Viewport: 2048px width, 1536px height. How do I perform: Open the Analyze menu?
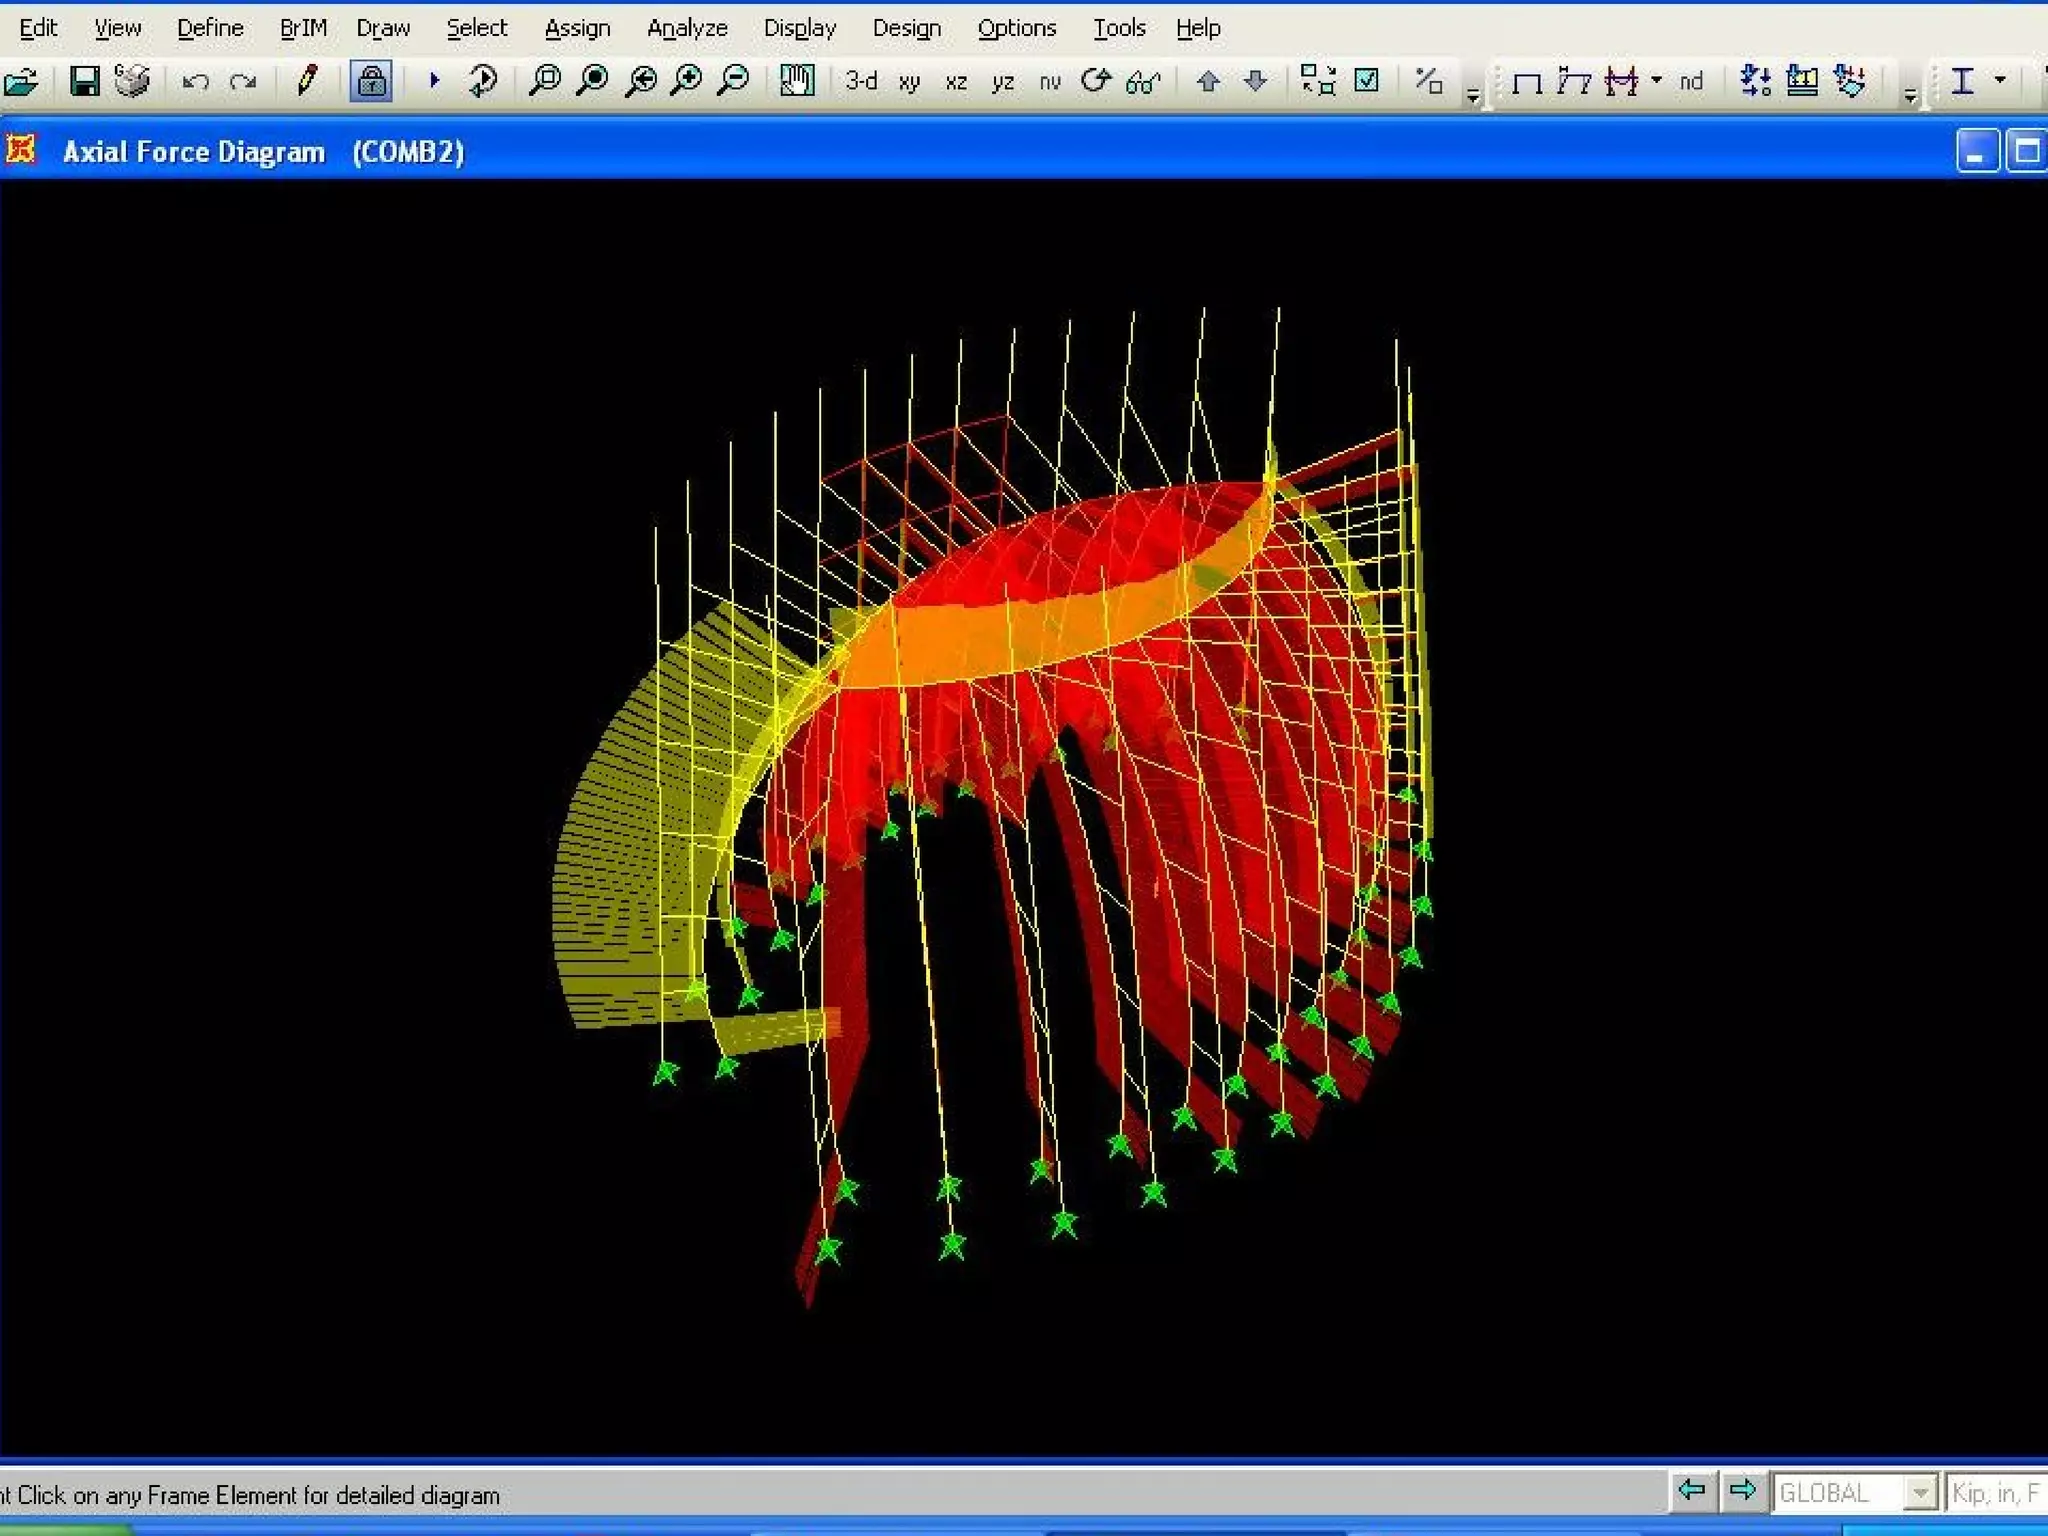687,28
